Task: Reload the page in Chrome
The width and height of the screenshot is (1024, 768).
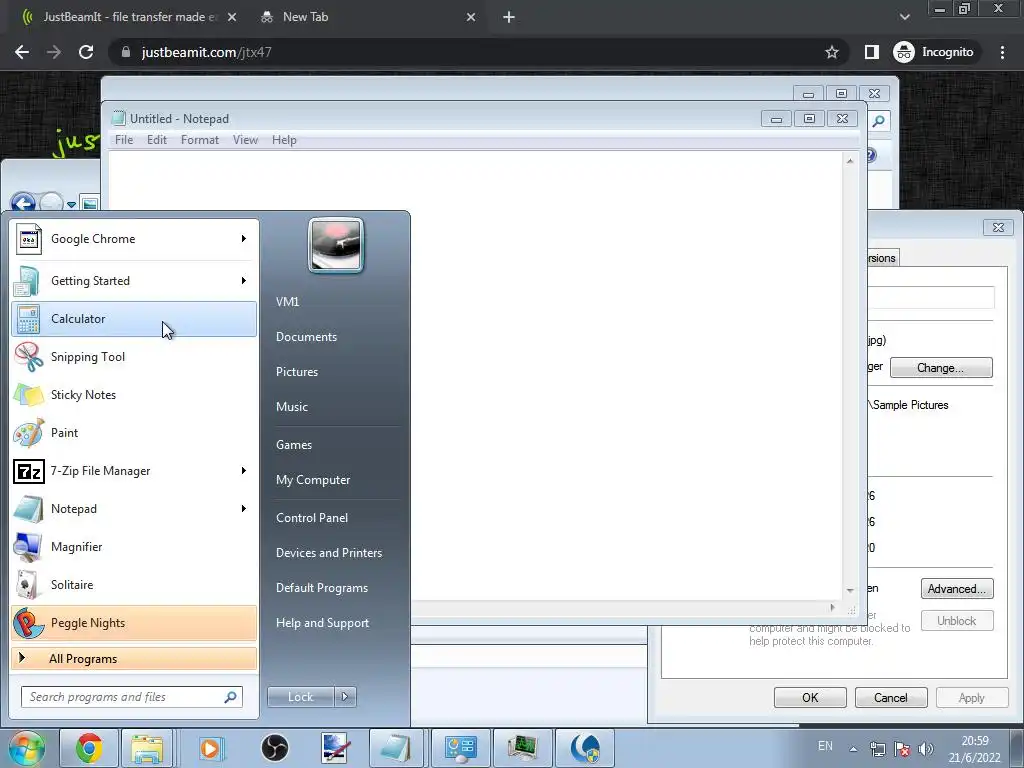Action: (86, 52)
